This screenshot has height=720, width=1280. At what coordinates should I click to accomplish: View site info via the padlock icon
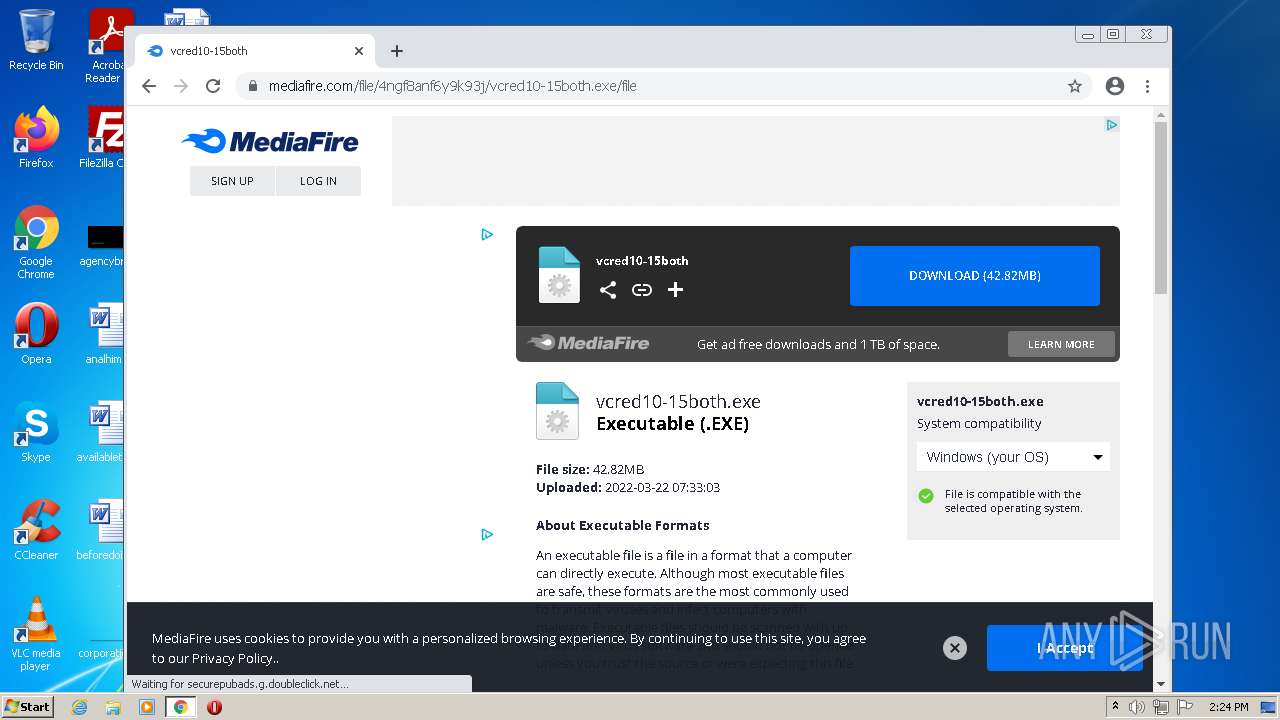pyautogui.click(x=254, y=86)
